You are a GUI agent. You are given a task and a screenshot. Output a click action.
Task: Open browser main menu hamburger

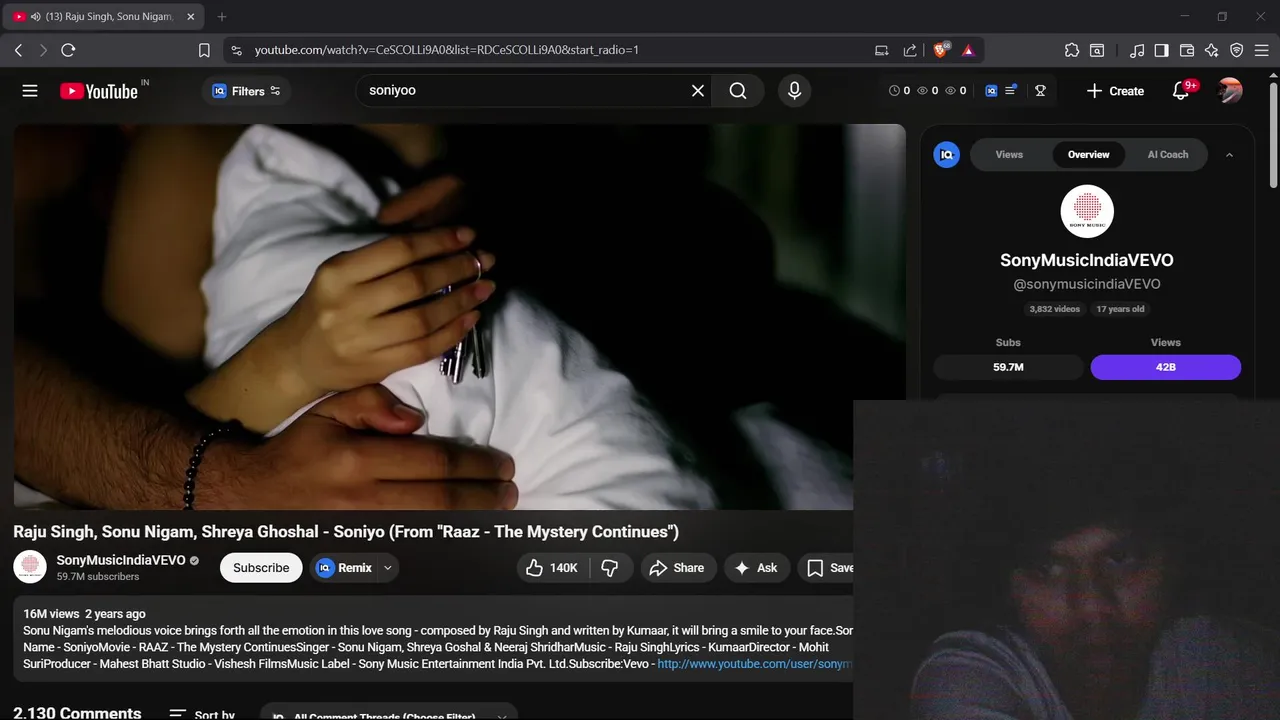[x=1262, y=50]
